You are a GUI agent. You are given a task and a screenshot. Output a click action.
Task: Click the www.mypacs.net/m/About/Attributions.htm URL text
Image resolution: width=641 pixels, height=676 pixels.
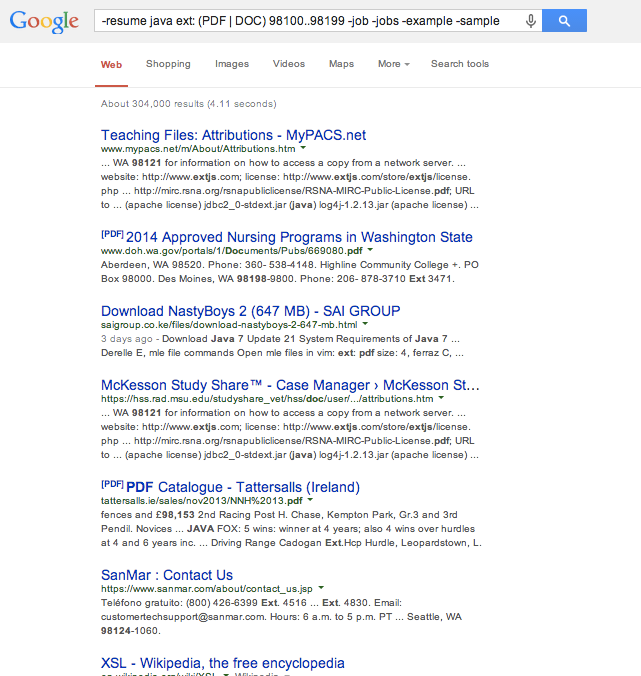[198, 149]
